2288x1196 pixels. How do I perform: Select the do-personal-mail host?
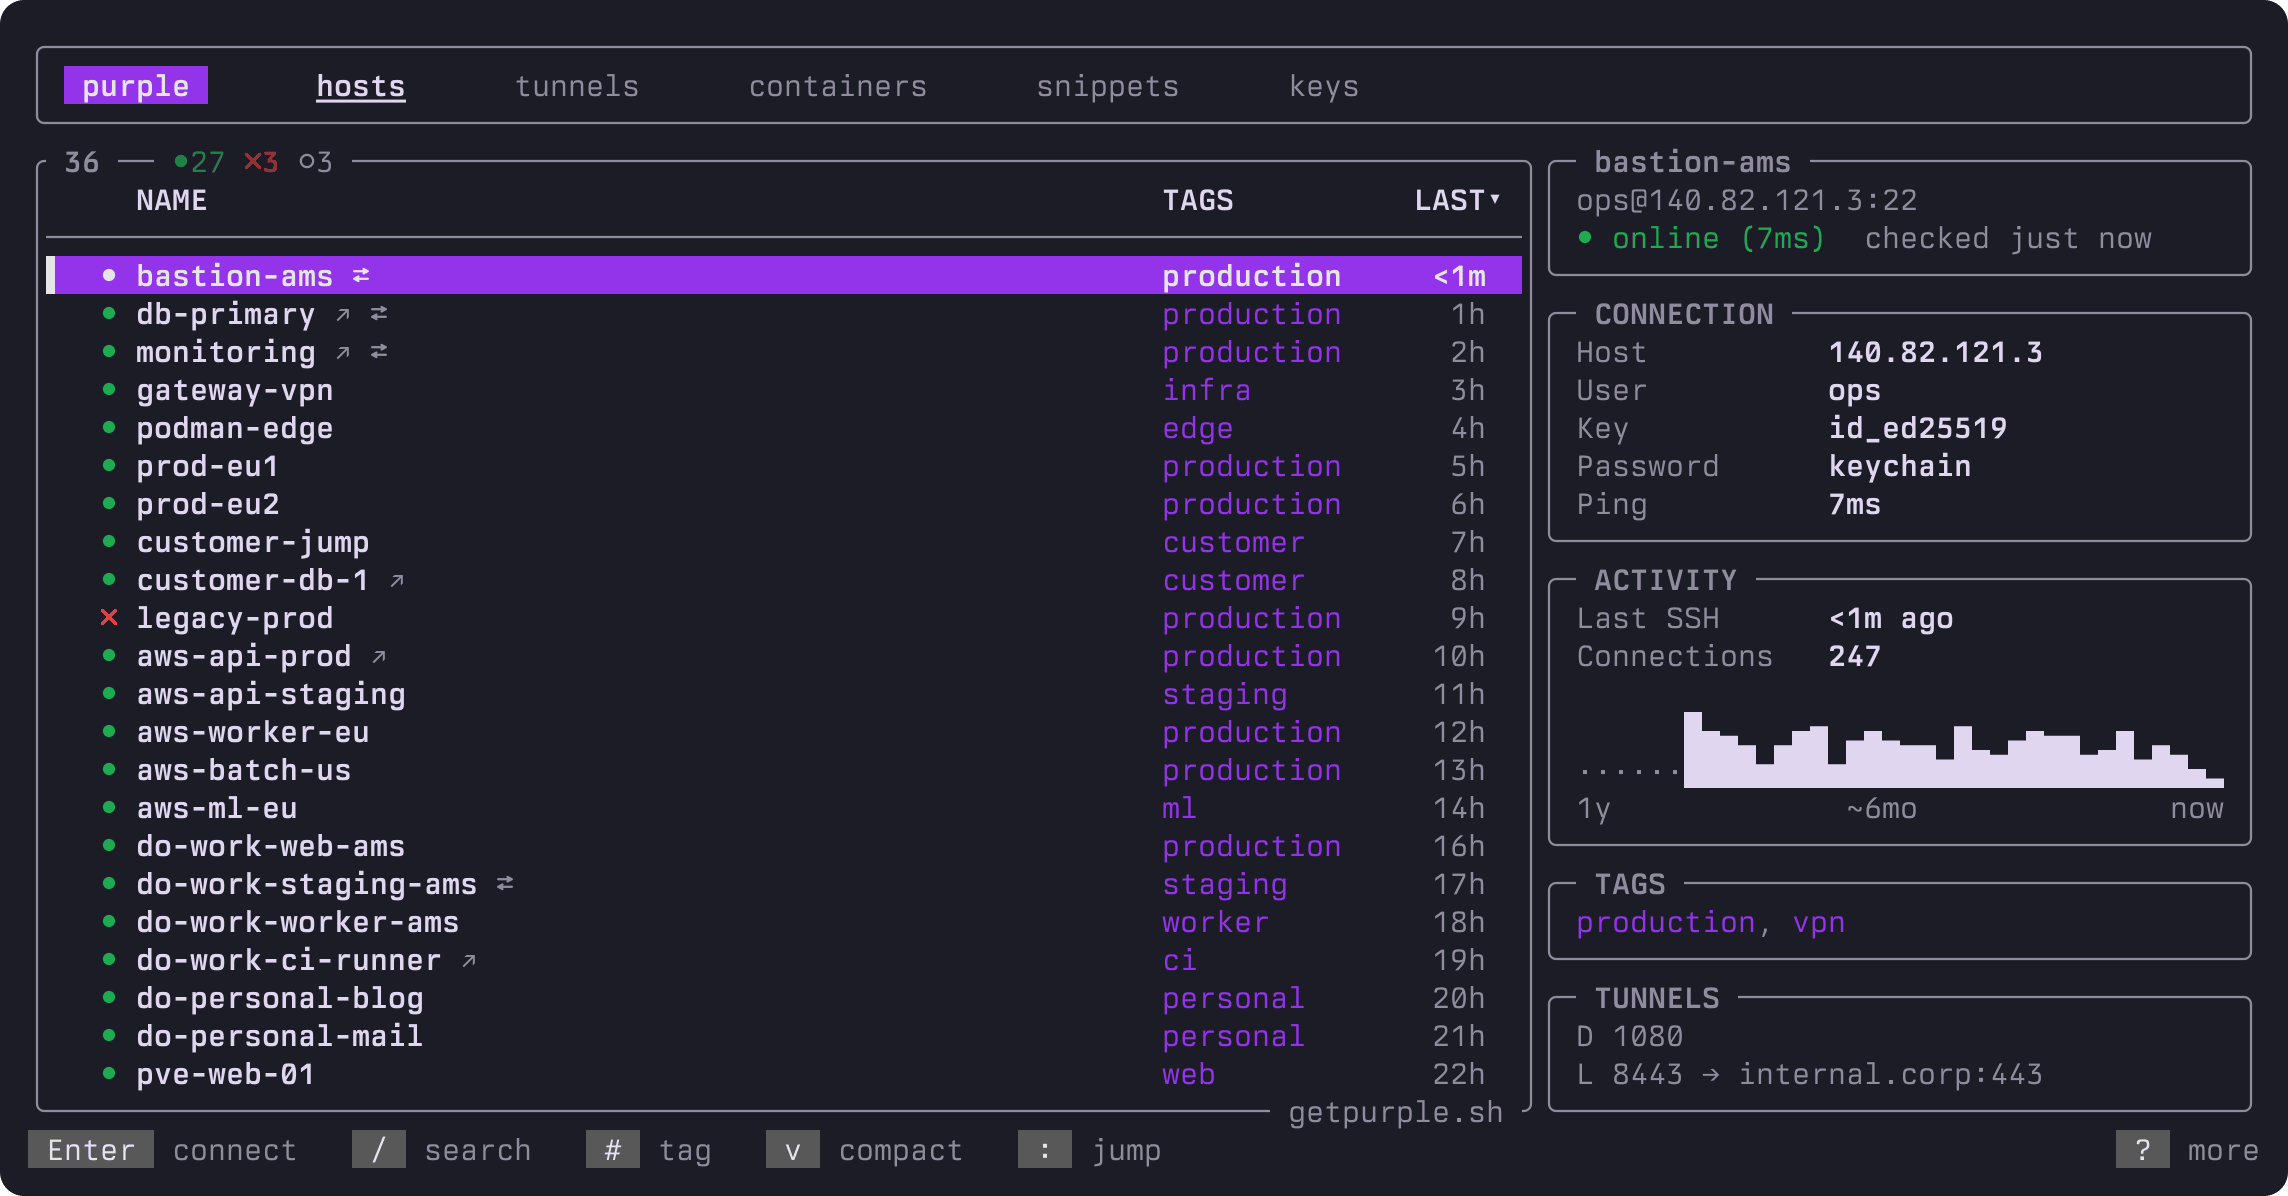point(784,1036)
